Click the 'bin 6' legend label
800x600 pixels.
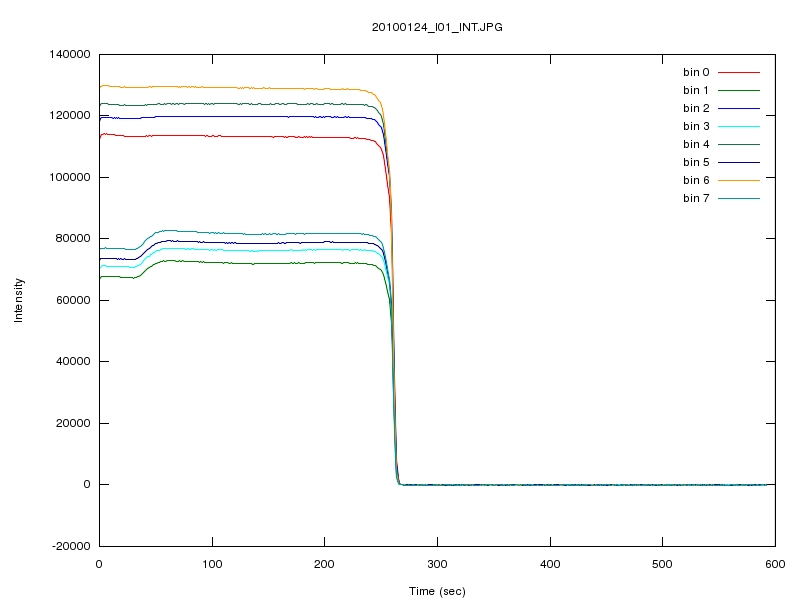pos(696,180)
